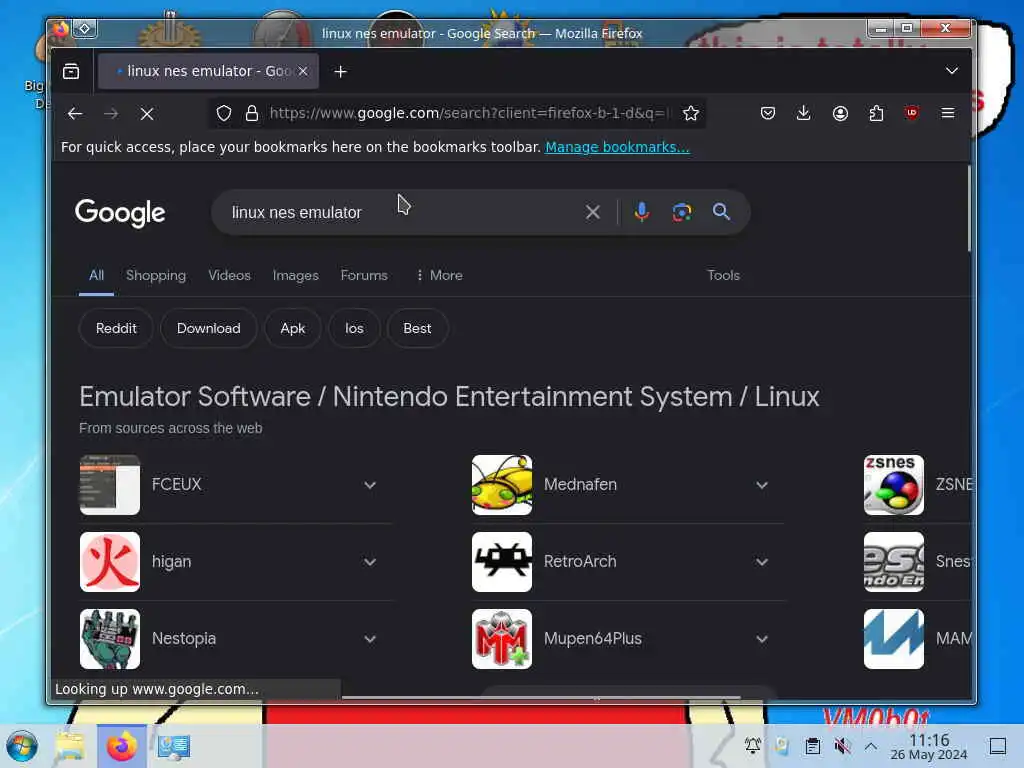Open the RetroArch thumbnail
Screen dimensions: 1024x768
coord(502,562)
